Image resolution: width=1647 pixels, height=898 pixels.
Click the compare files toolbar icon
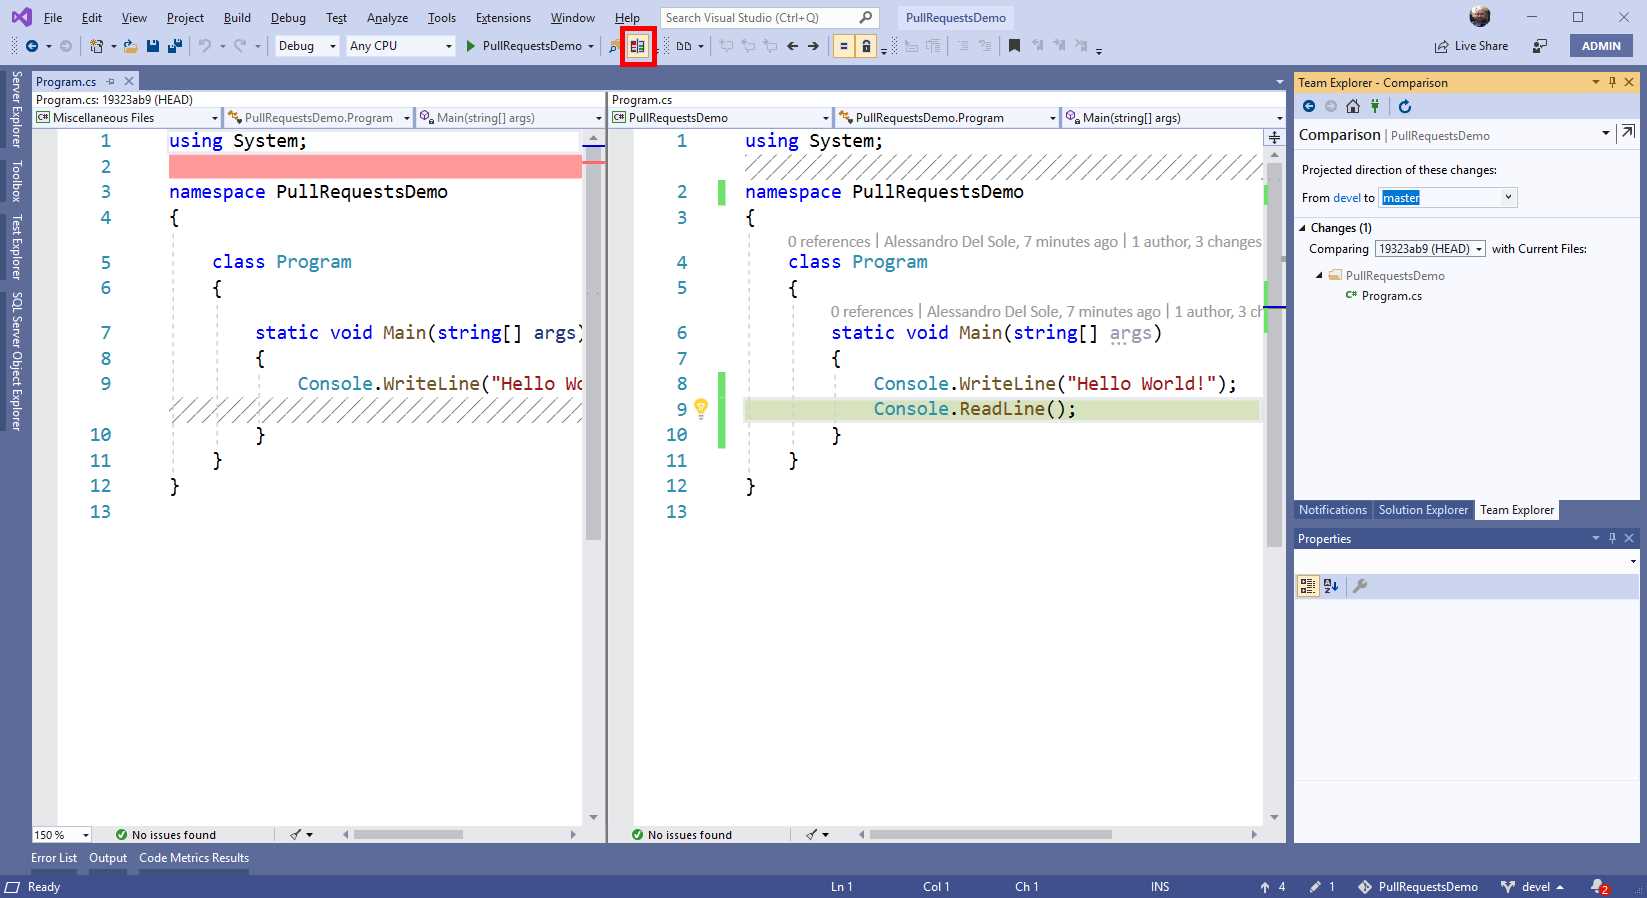click(x=637, y=46)
